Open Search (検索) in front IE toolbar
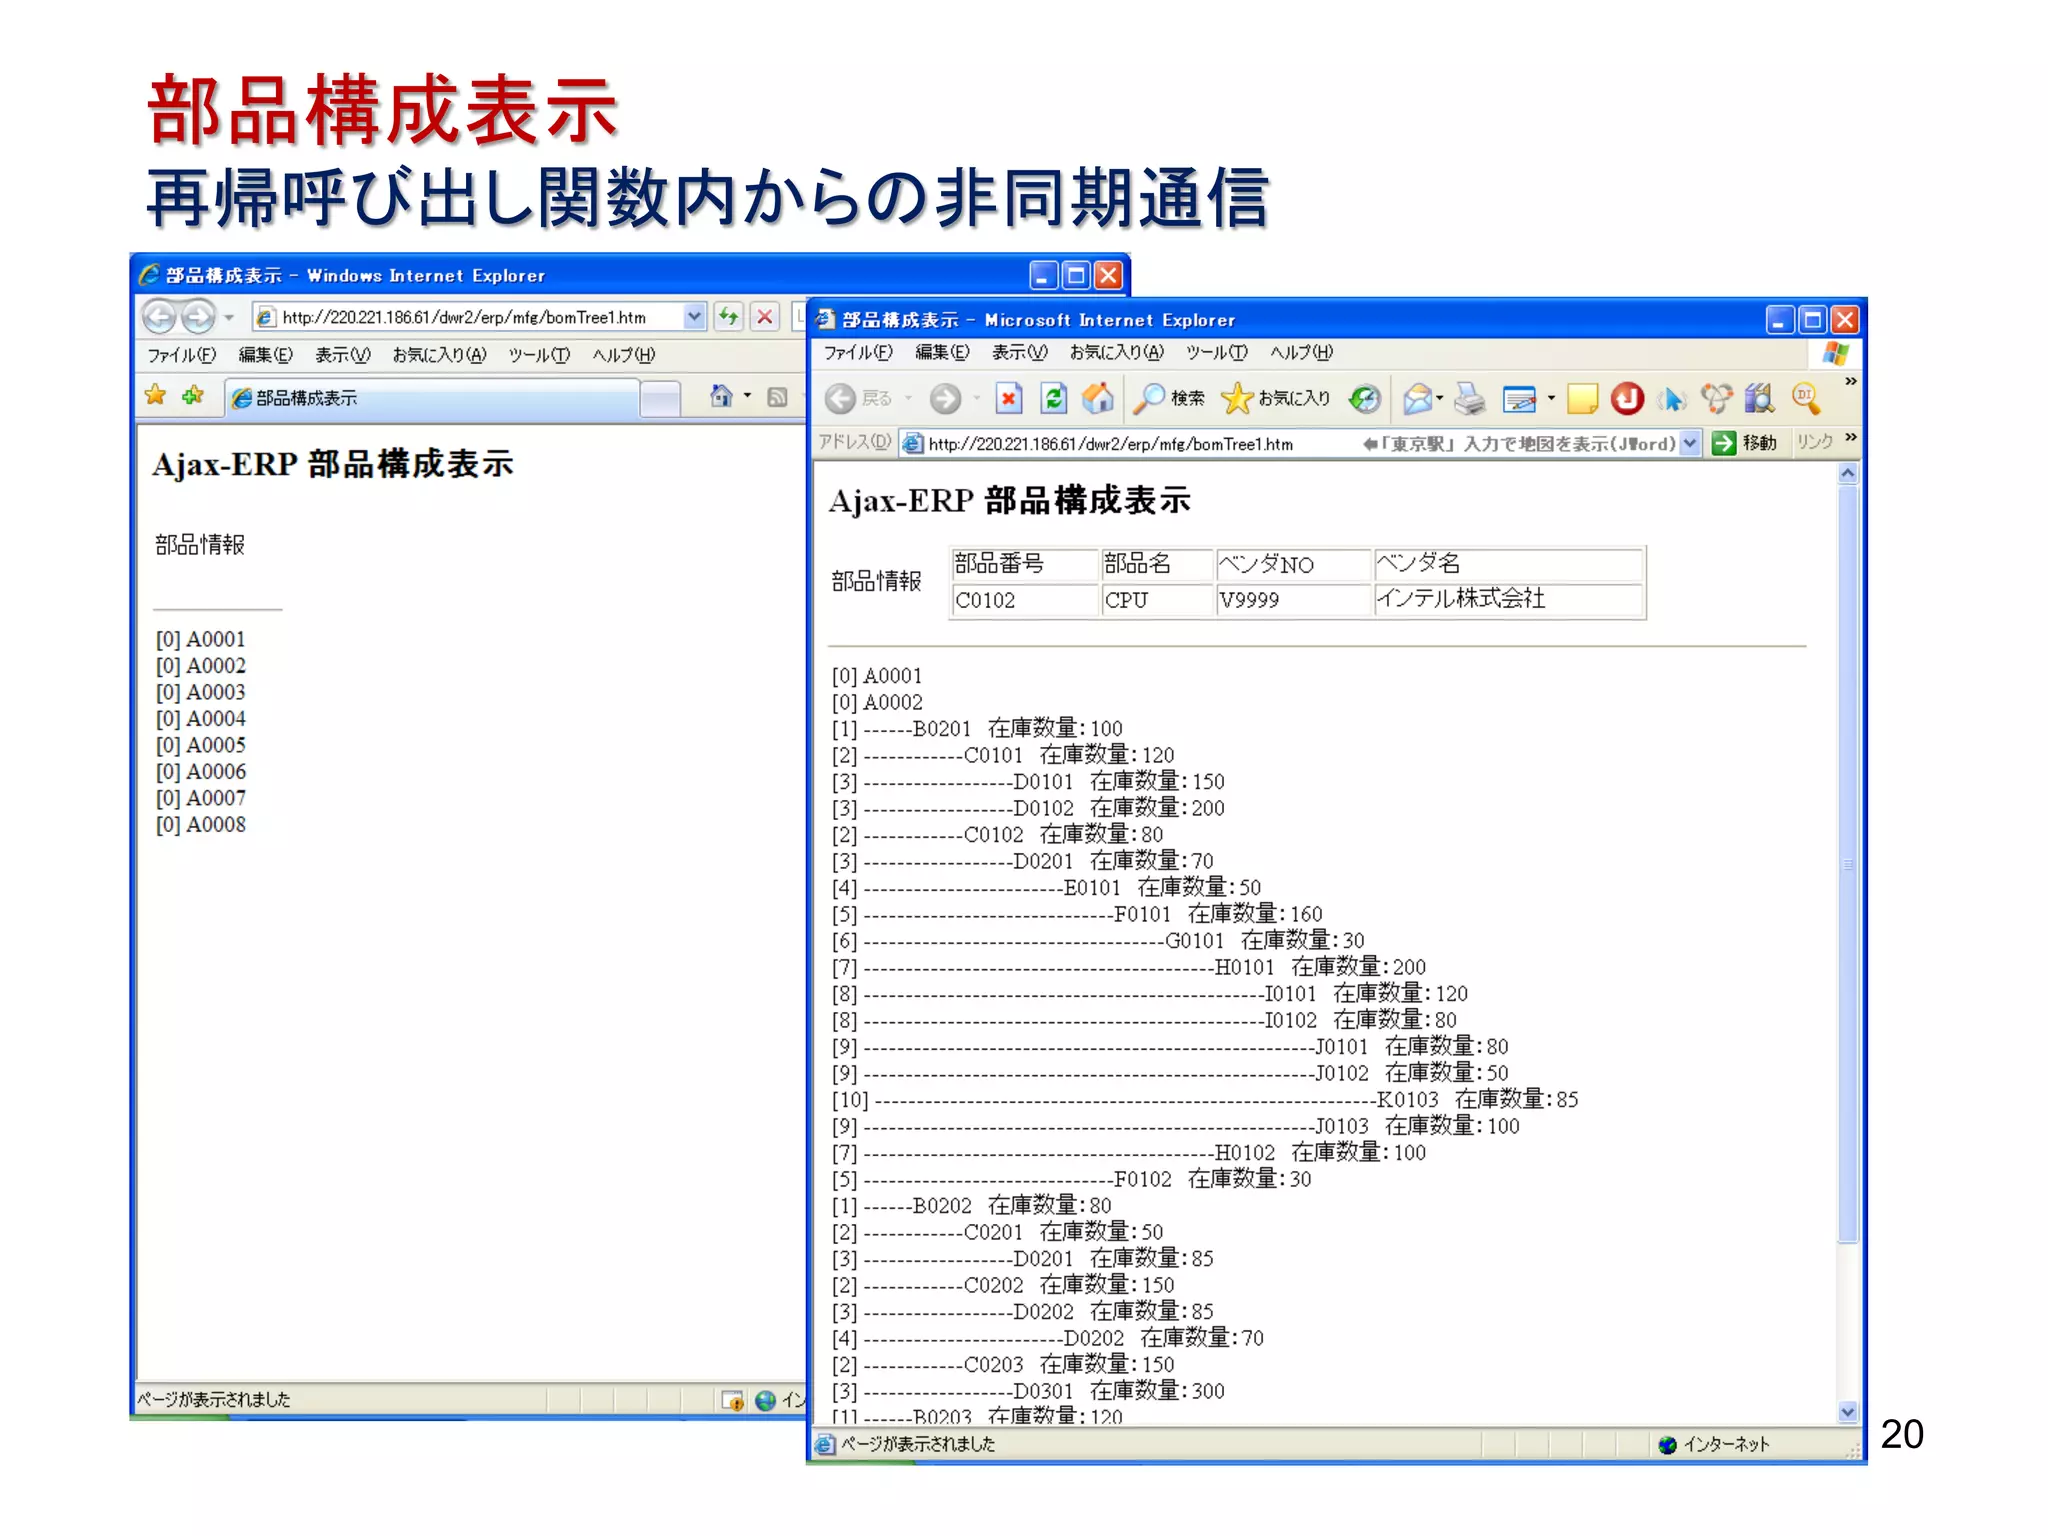 (1170, 399)
